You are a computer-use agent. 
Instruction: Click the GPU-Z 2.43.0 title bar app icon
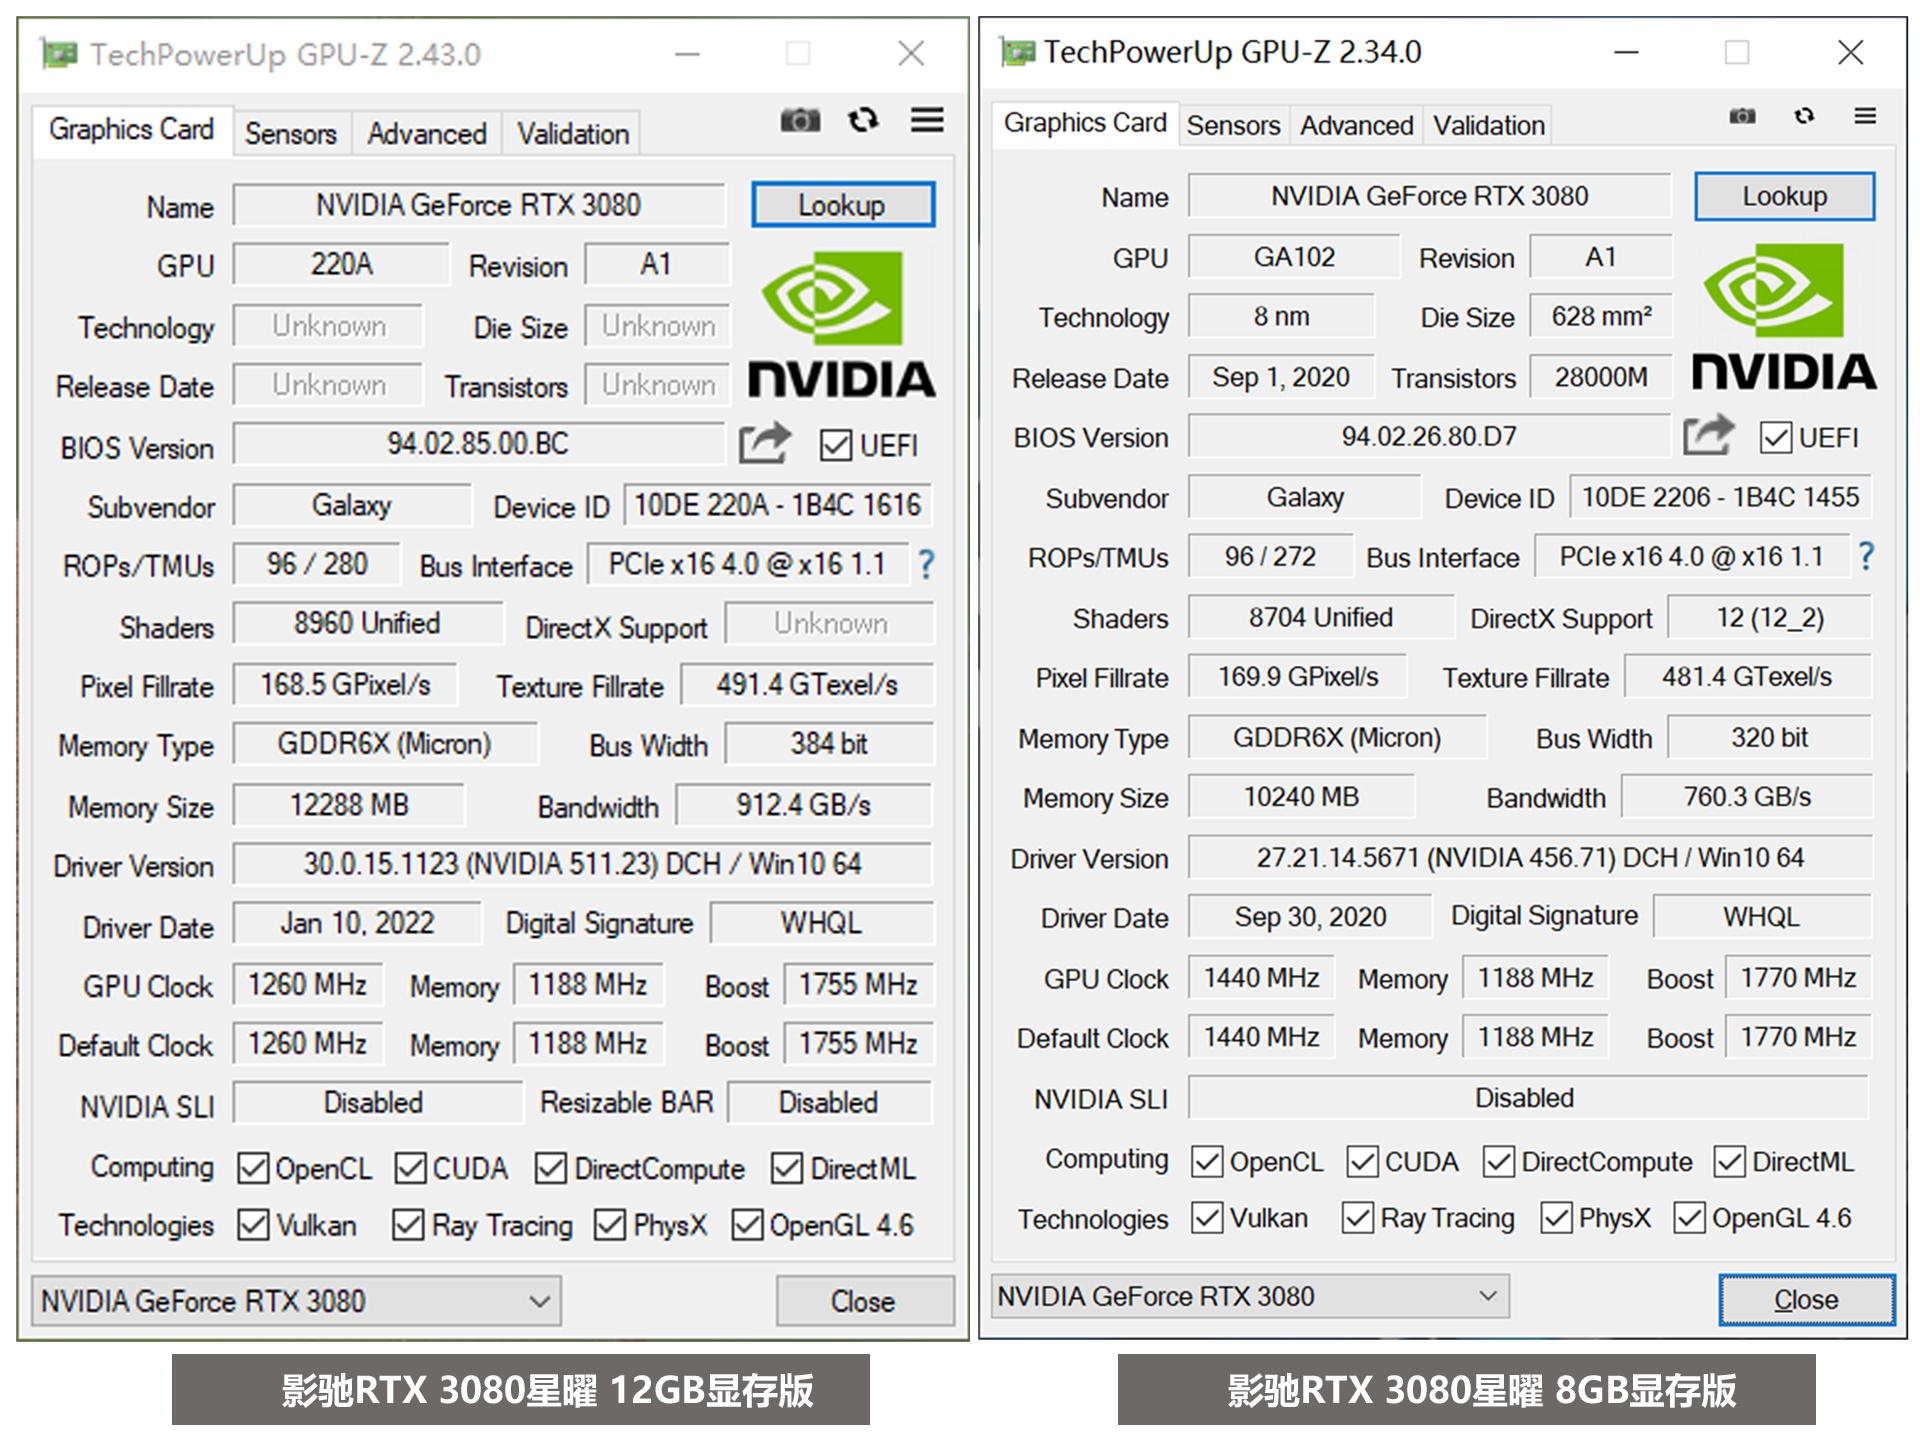click(59, 53)
